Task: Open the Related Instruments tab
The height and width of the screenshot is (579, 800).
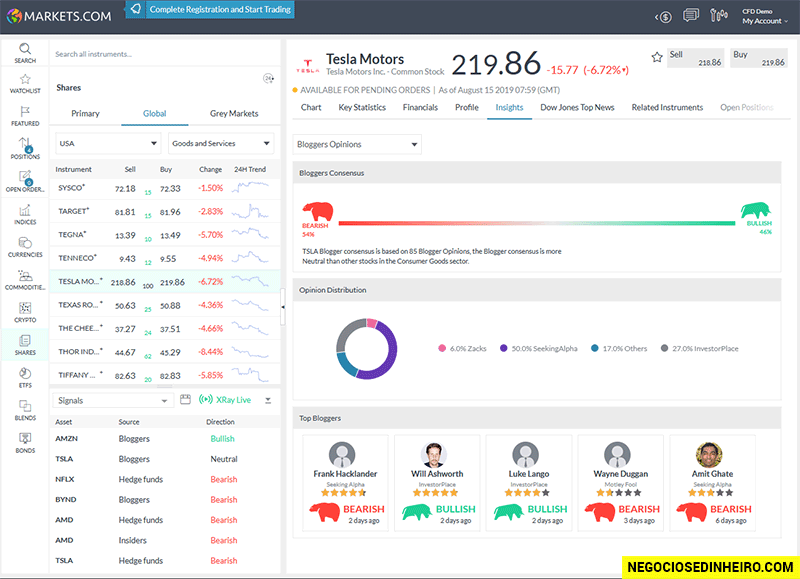Action: [x=667, y=107]
